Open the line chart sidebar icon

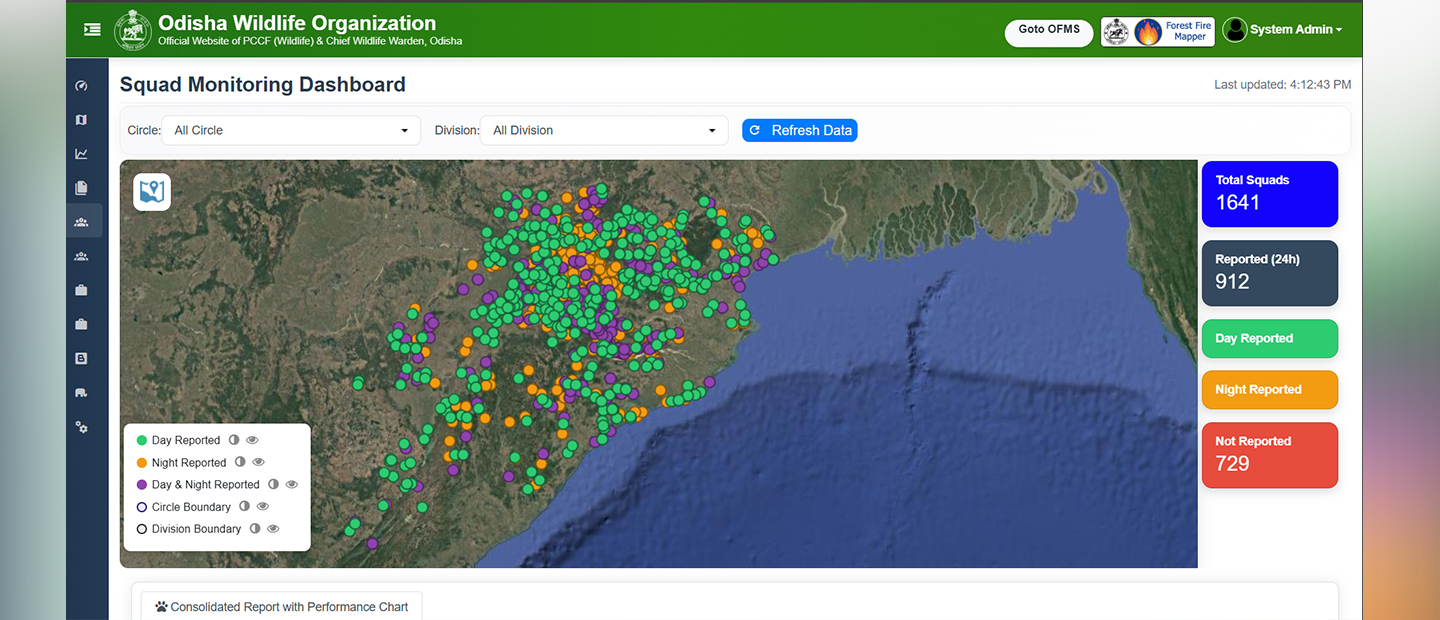click(x=81, y=154)
